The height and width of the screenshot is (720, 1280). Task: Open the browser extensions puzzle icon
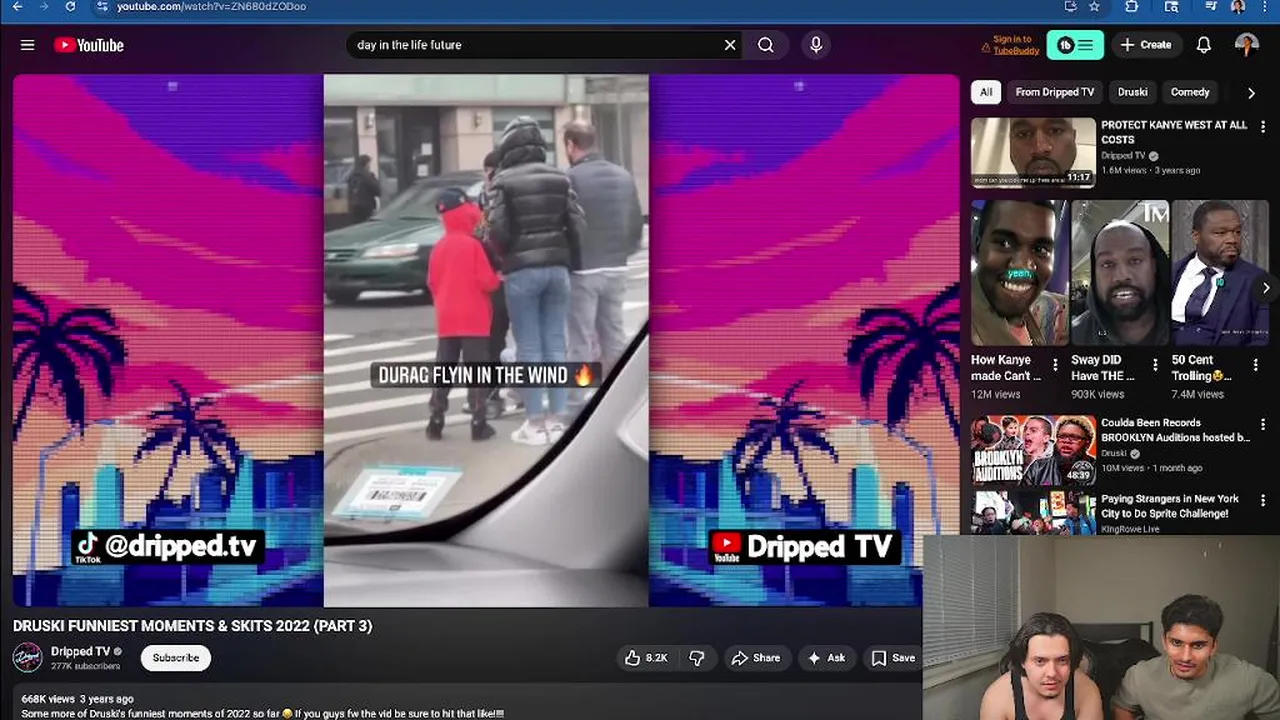tap(1132, 6)
